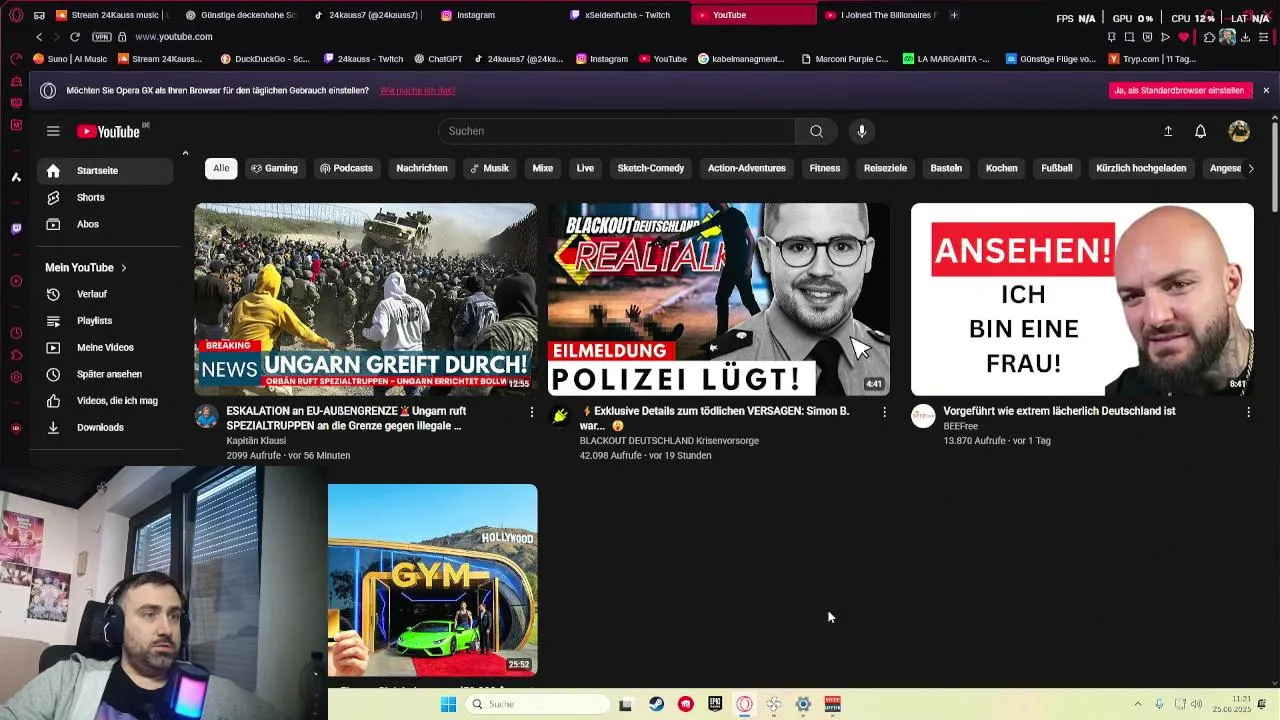
Task: Open Shorts in YouTube sidebar
Action: [x=106, y=198]
